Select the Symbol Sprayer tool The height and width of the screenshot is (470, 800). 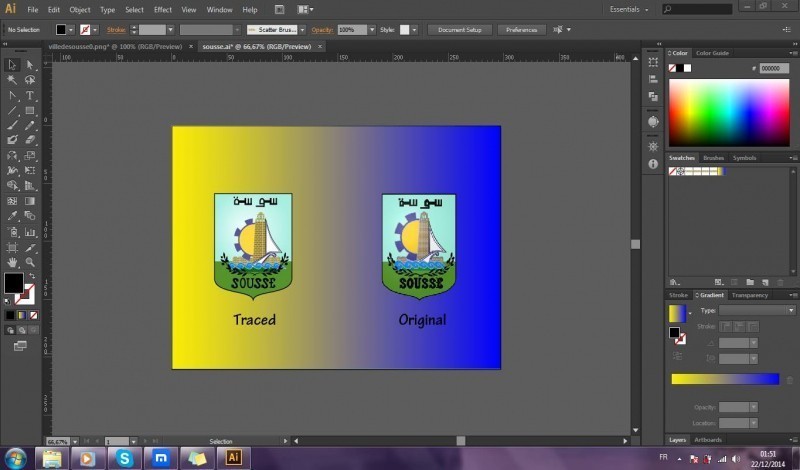click(x=12, y=232)
